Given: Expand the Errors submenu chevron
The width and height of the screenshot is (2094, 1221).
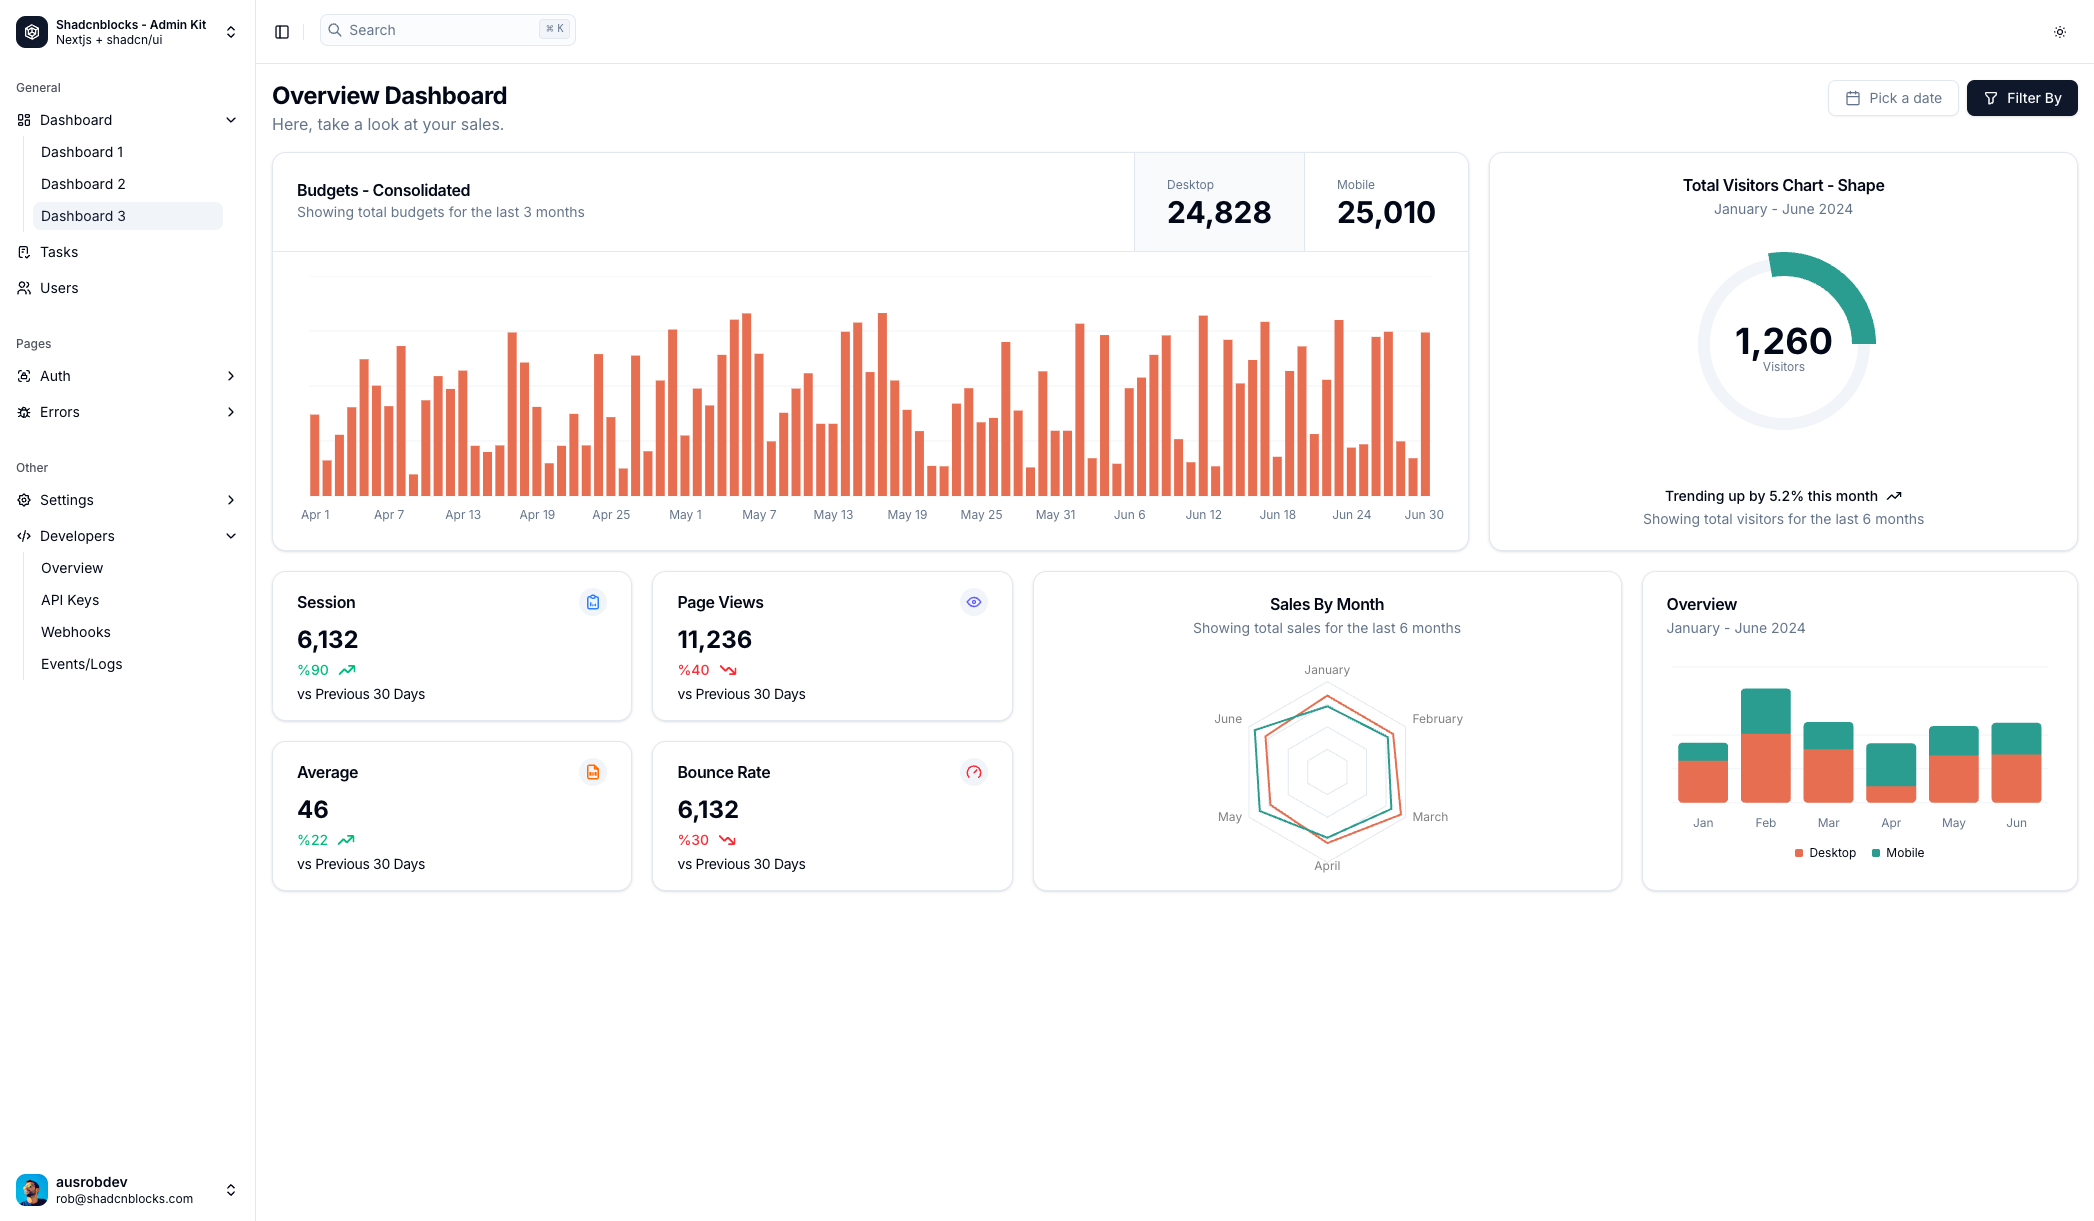Looking at the screenshot, I should (x=231, y=412).
